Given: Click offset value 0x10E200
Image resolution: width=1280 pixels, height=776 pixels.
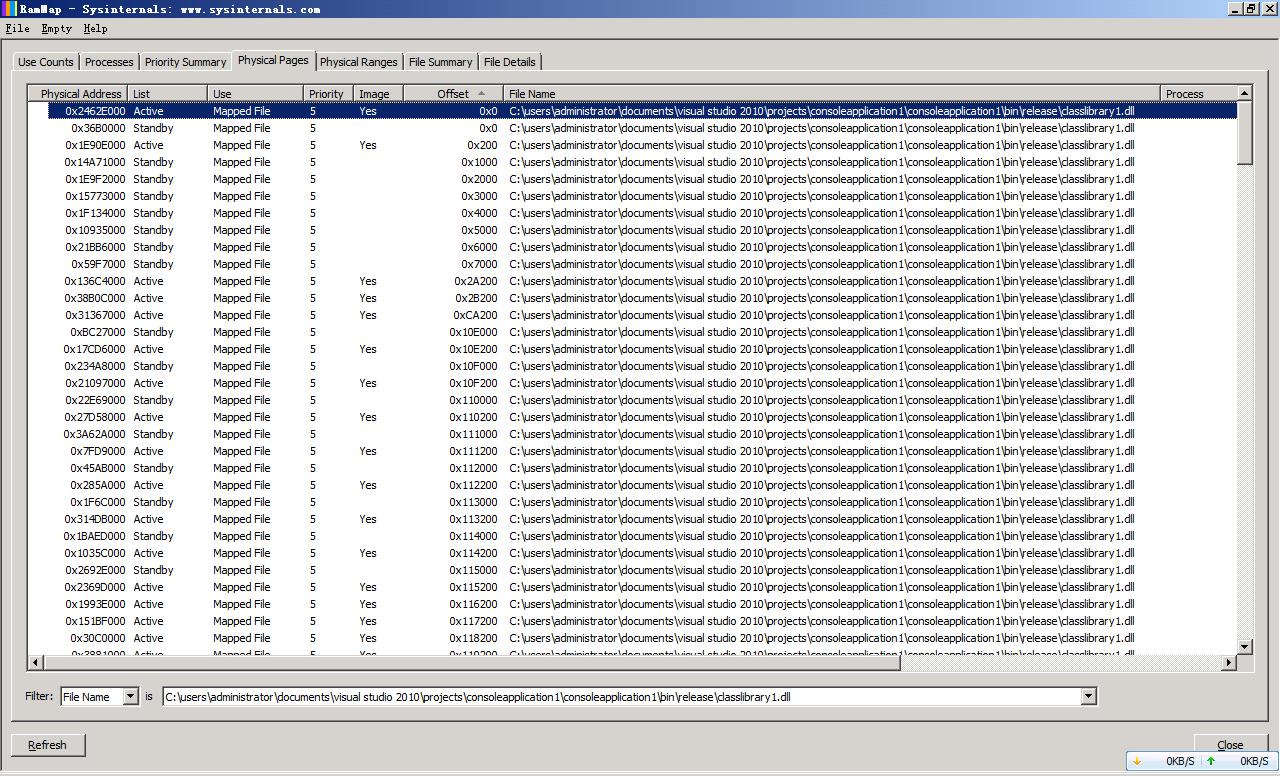Looking at the screenshot, I should pos(473,349).
